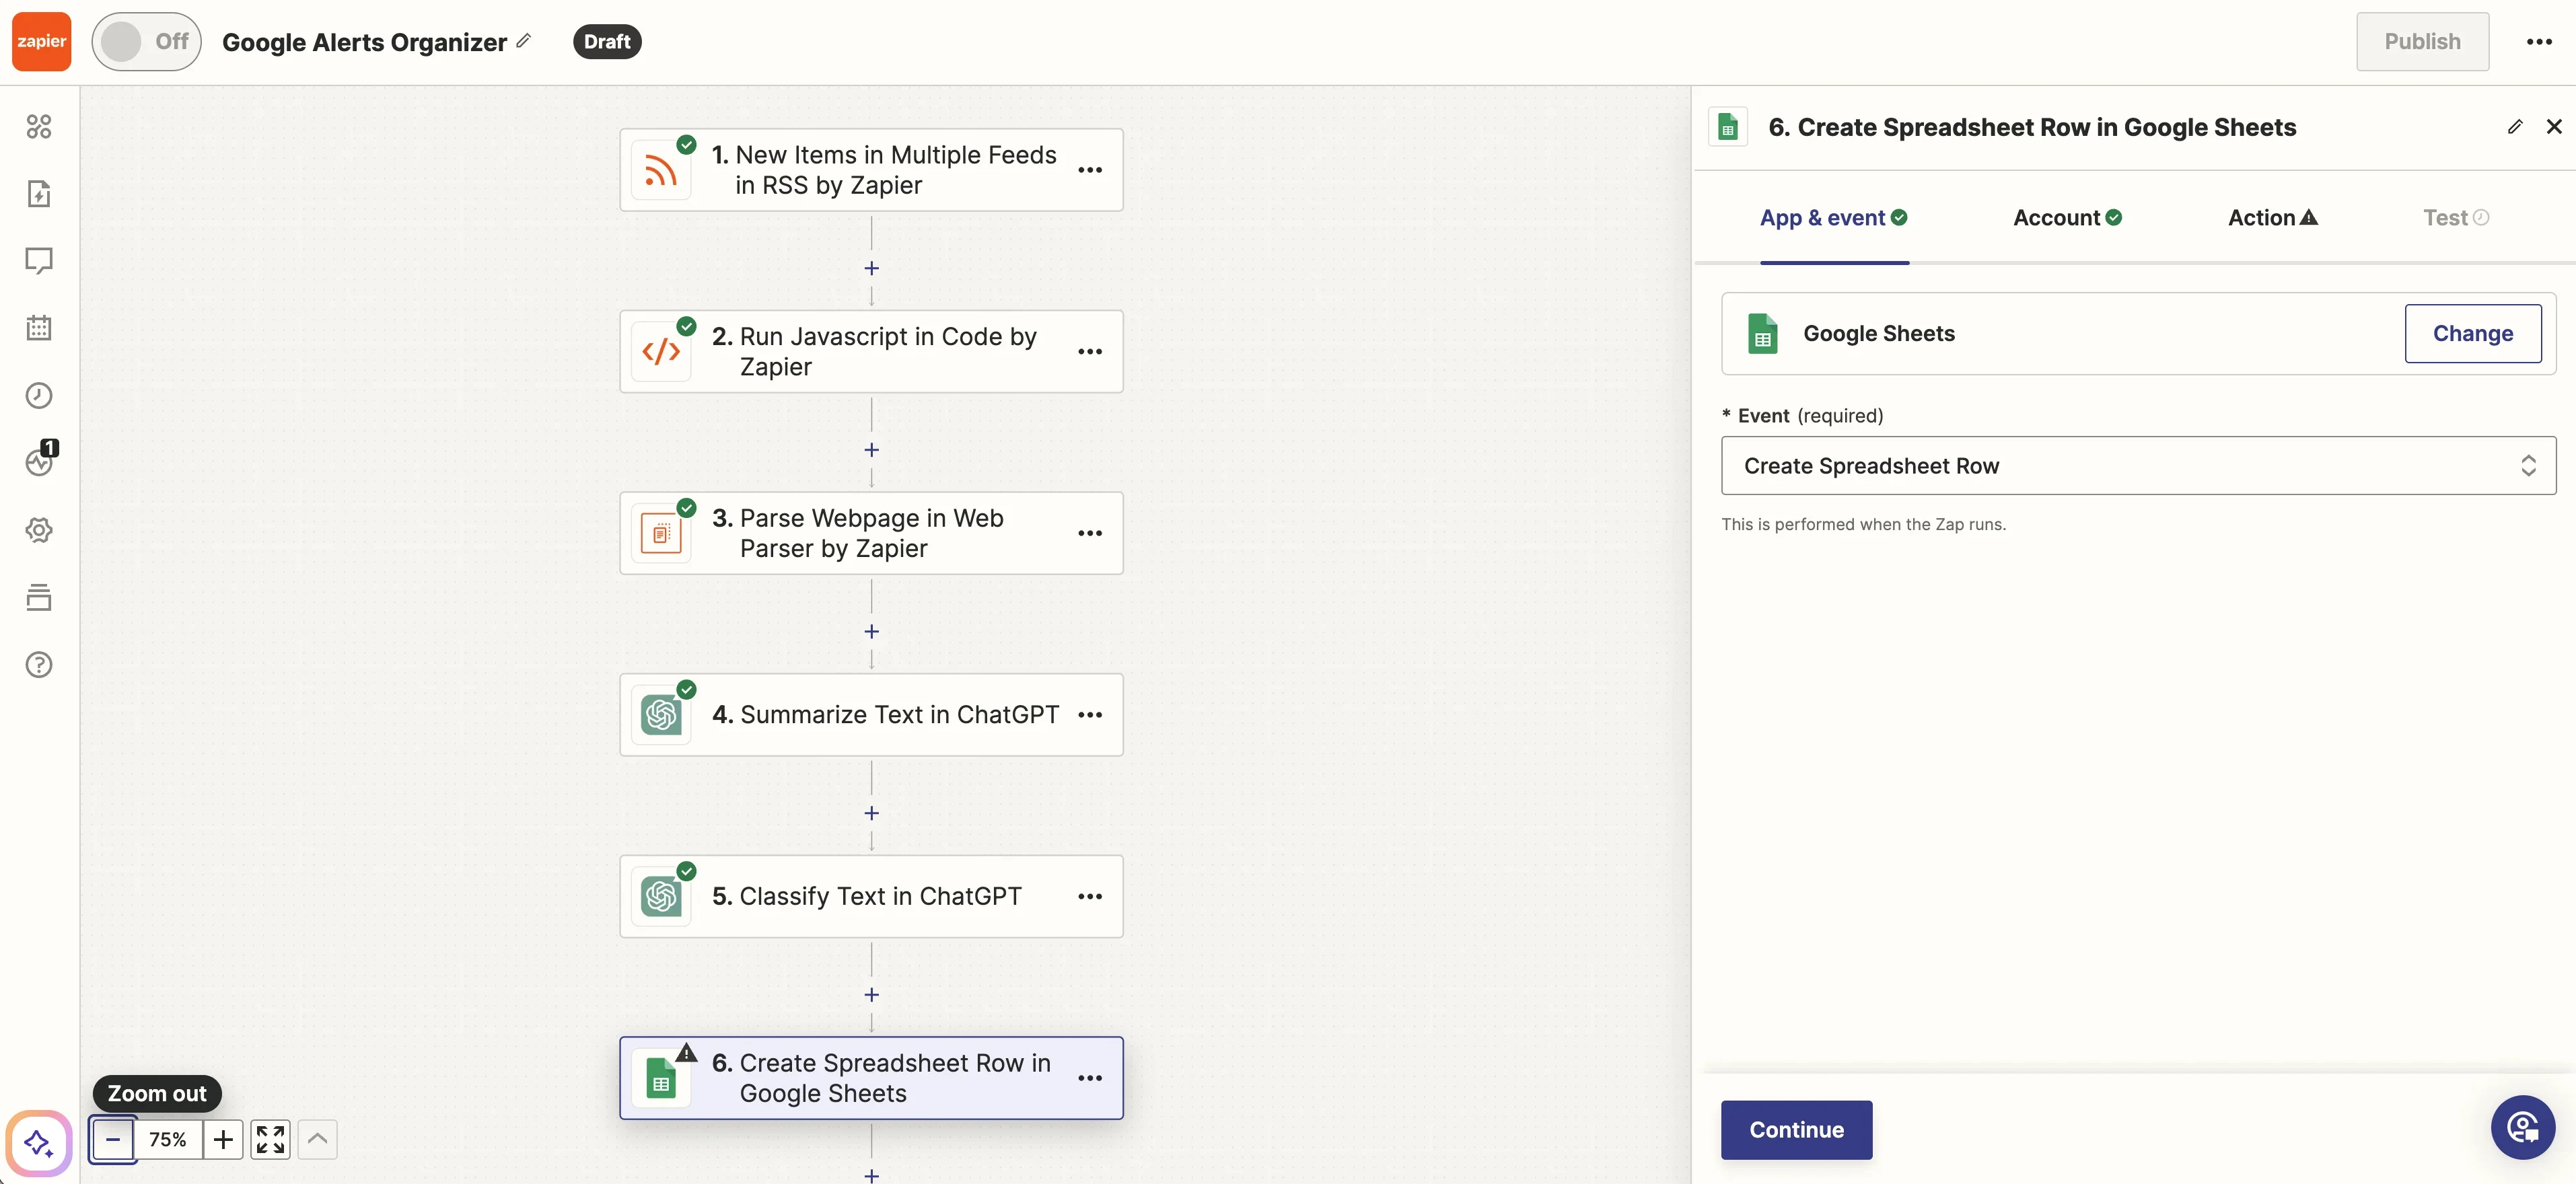Screen dimensions: 2576x1184
Task: Click the zoom out minus button
Action: tap(113, 1139)
